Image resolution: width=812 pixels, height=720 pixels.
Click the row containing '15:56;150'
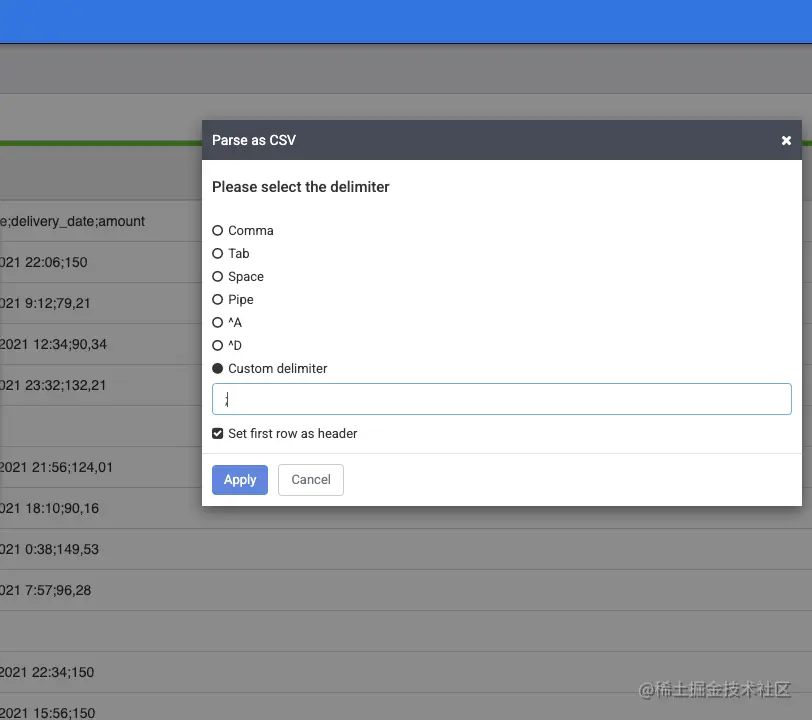point(406,707)
